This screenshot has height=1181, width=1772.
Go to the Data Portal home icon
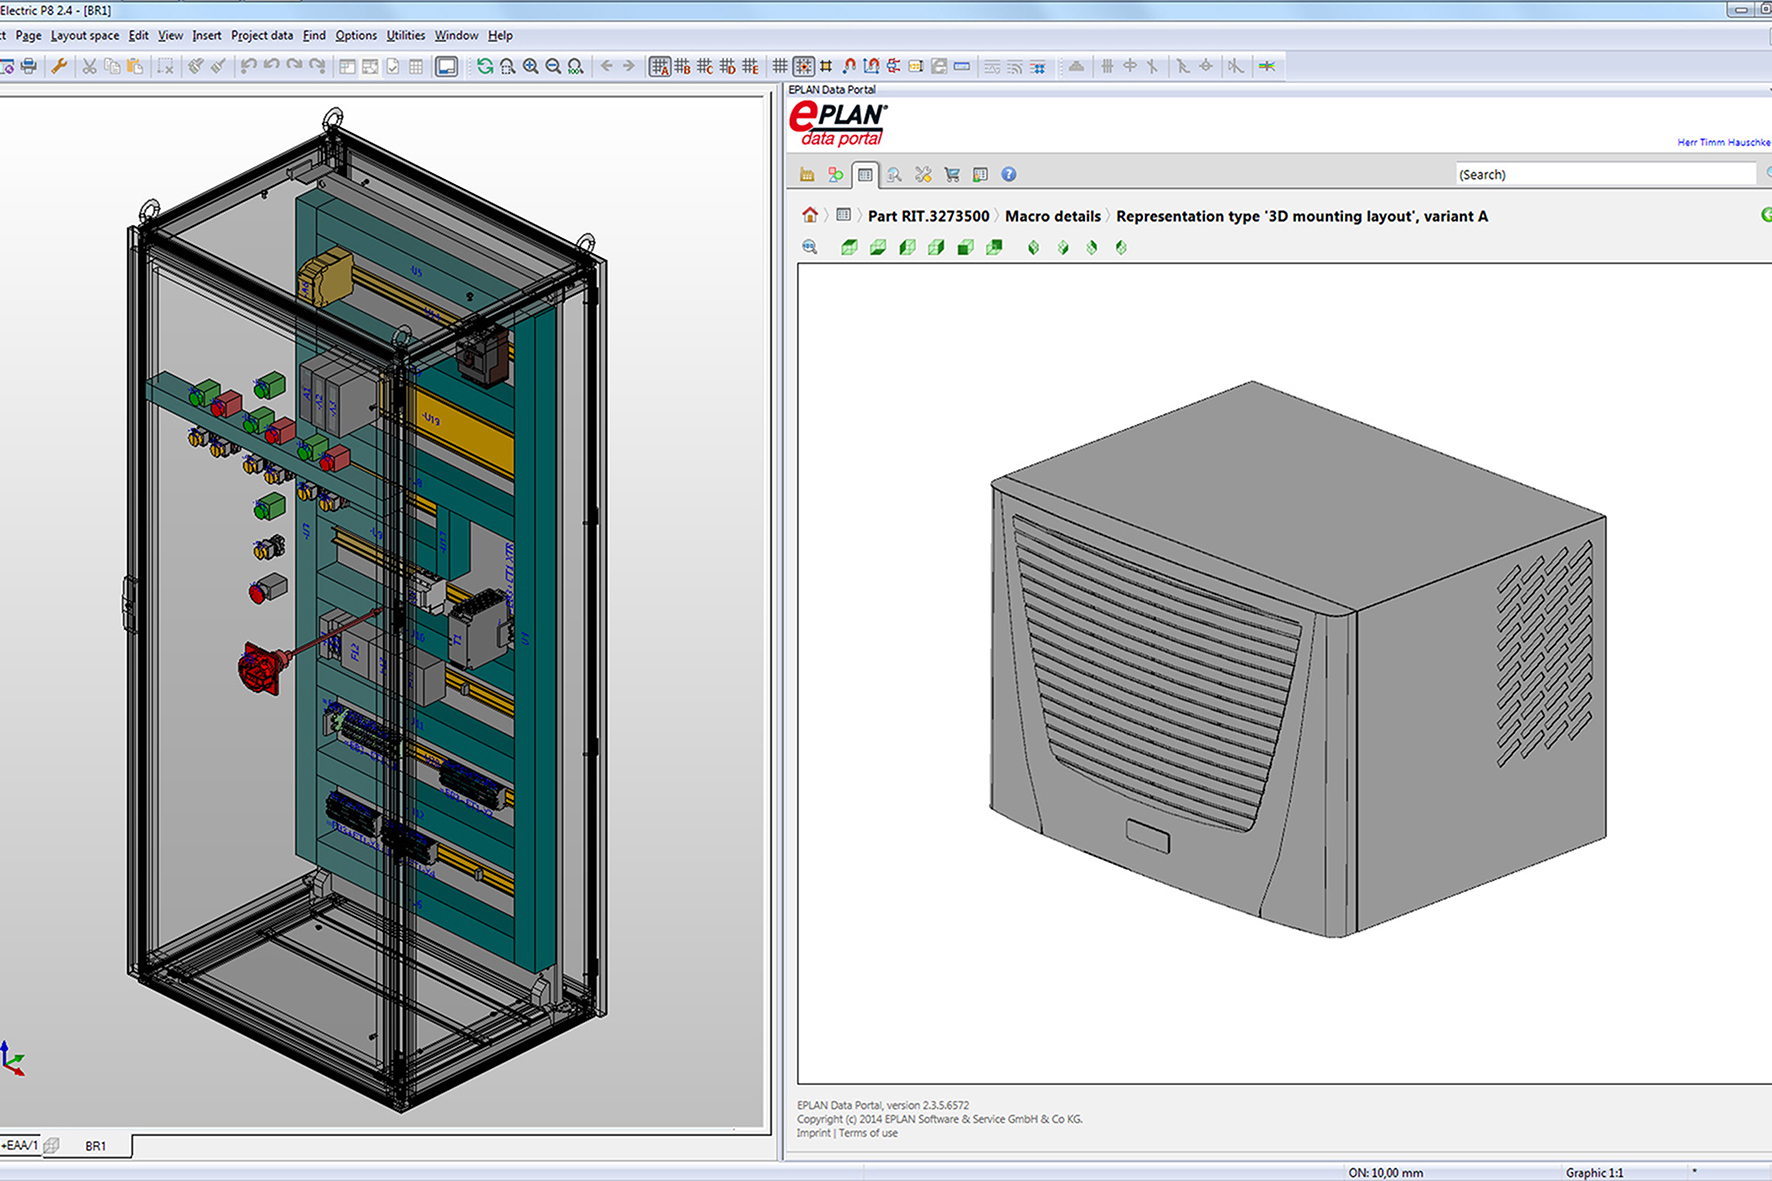[810, 215]
